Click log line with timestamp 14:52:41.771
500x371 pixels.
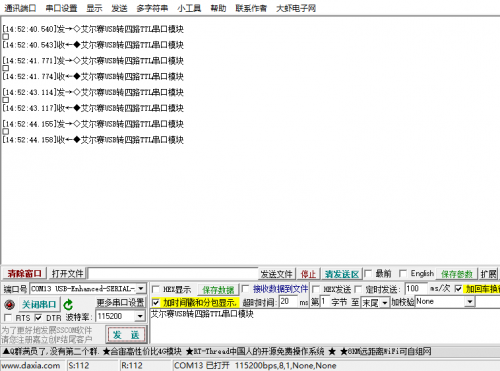click(93, 61)
